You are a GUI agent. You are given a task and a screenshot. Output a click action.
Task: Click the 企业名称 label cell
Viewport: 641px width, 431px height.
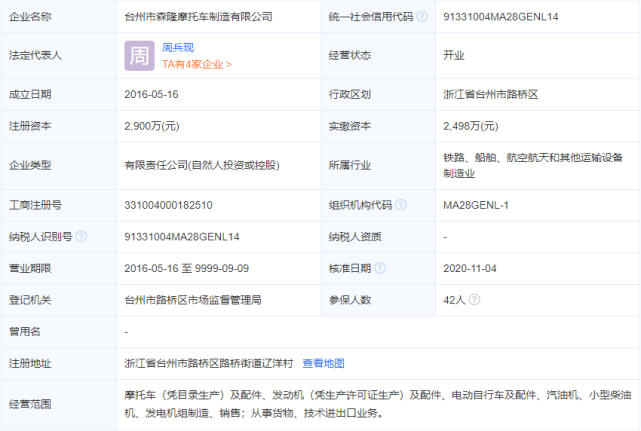59,16
